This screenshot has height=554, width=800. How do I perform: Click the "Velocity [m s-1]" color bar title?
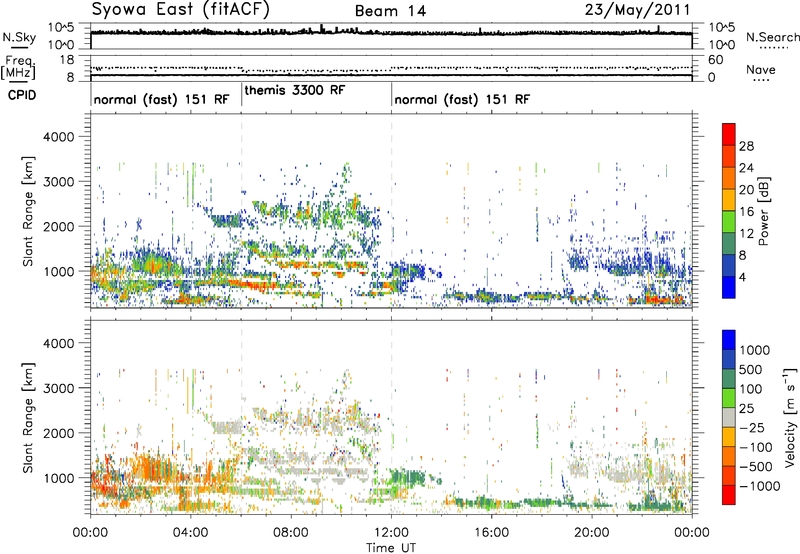point(790,417)
